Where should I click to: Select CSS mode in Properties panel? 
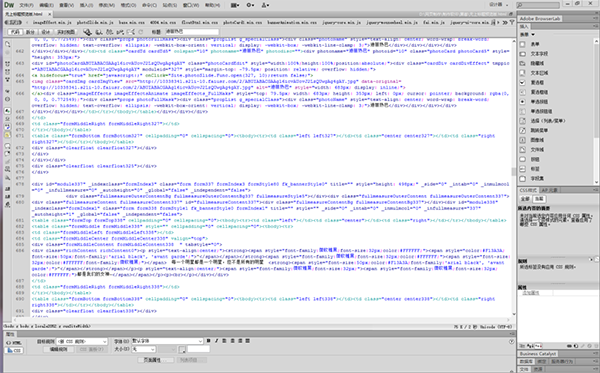(x=14, y=350)
